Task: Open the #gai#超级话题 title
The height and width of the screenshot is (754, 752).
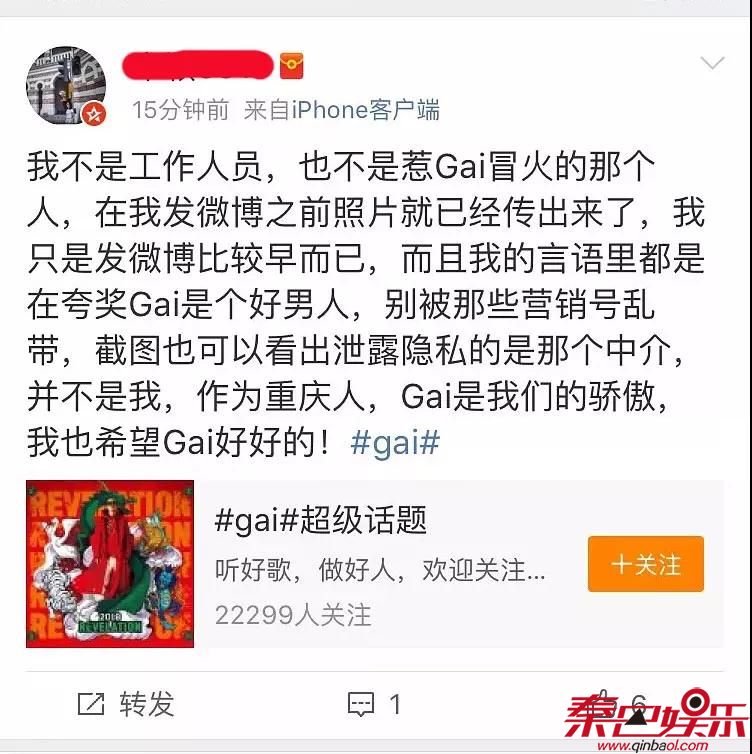Action: click(321, 520)
